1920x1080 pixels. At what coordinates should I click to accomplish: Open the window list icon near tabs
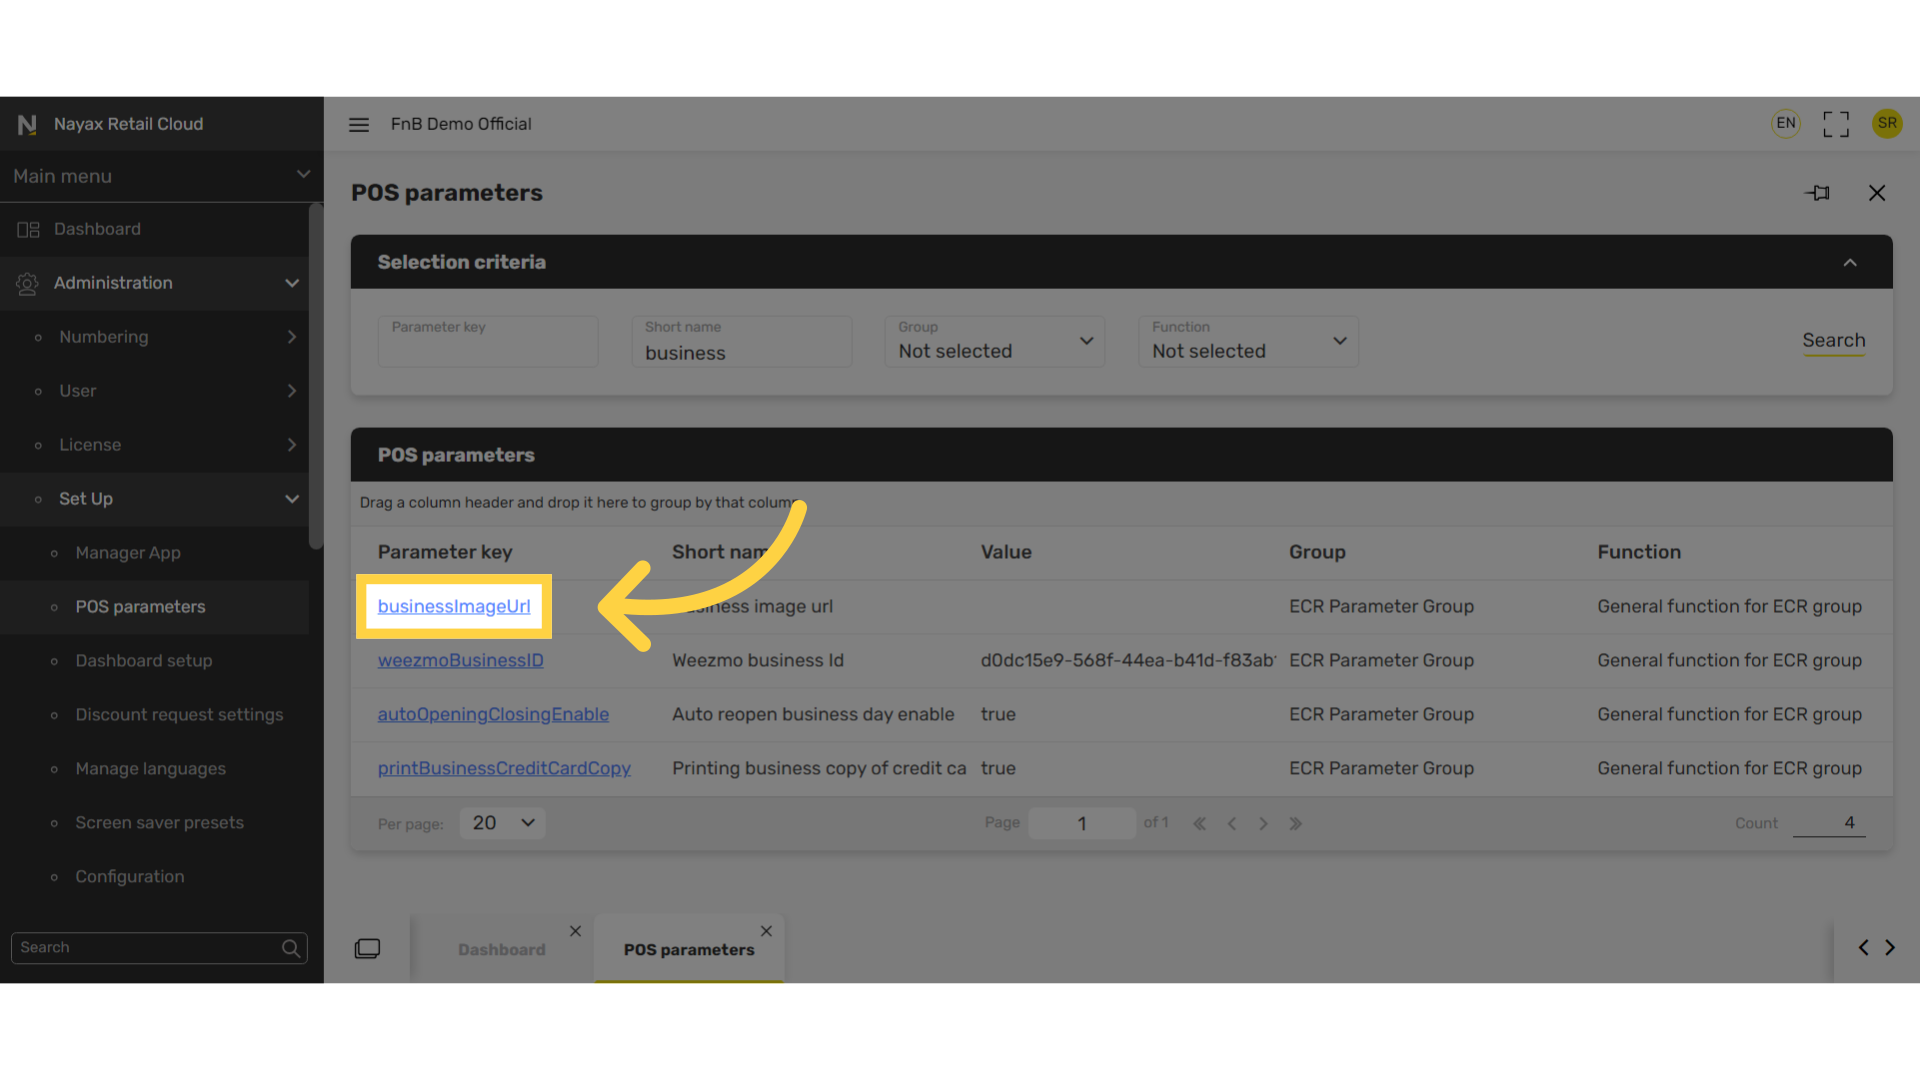pos(367,948)
